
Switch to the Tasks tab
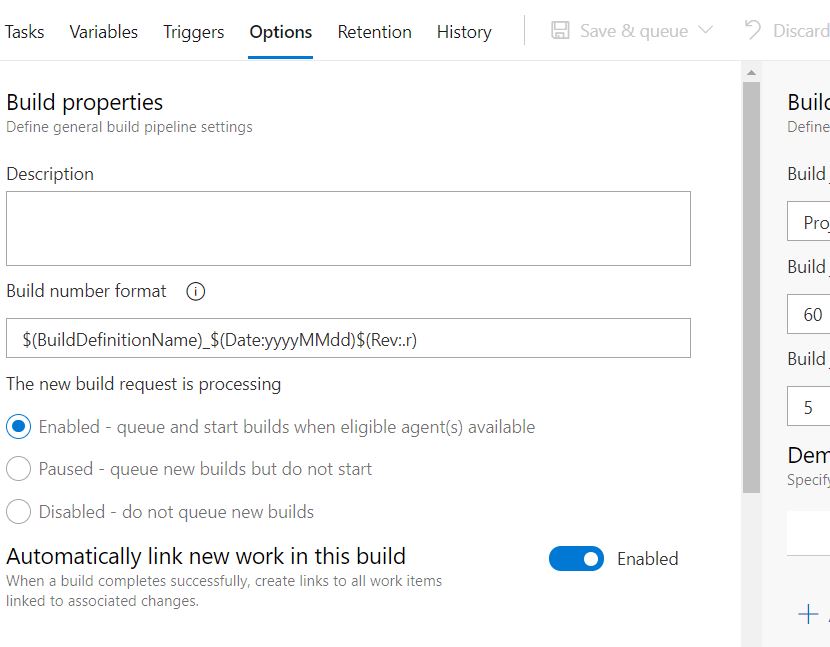click(x=24, y=31)
